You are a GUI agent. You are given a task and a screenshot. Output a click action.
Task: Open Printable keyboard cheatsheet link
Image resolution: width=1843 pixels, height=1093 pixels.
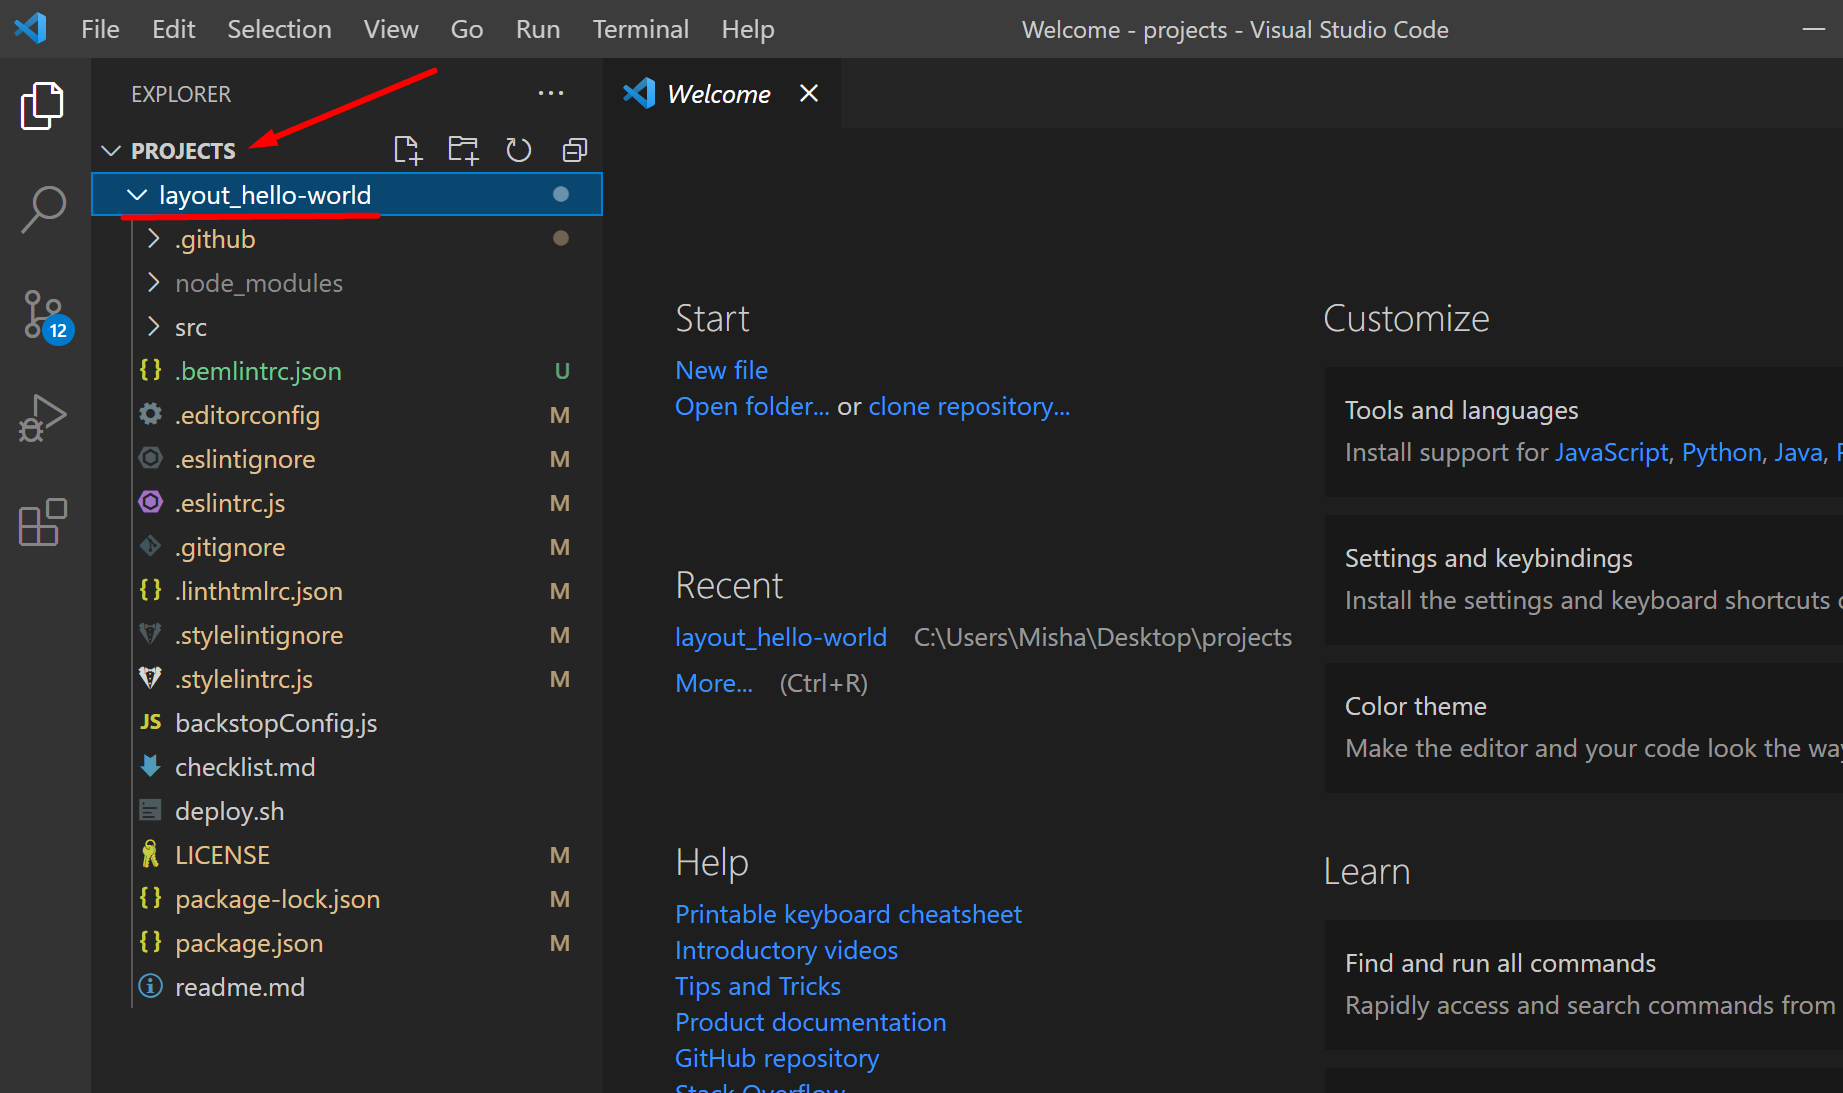click(848, 914)
